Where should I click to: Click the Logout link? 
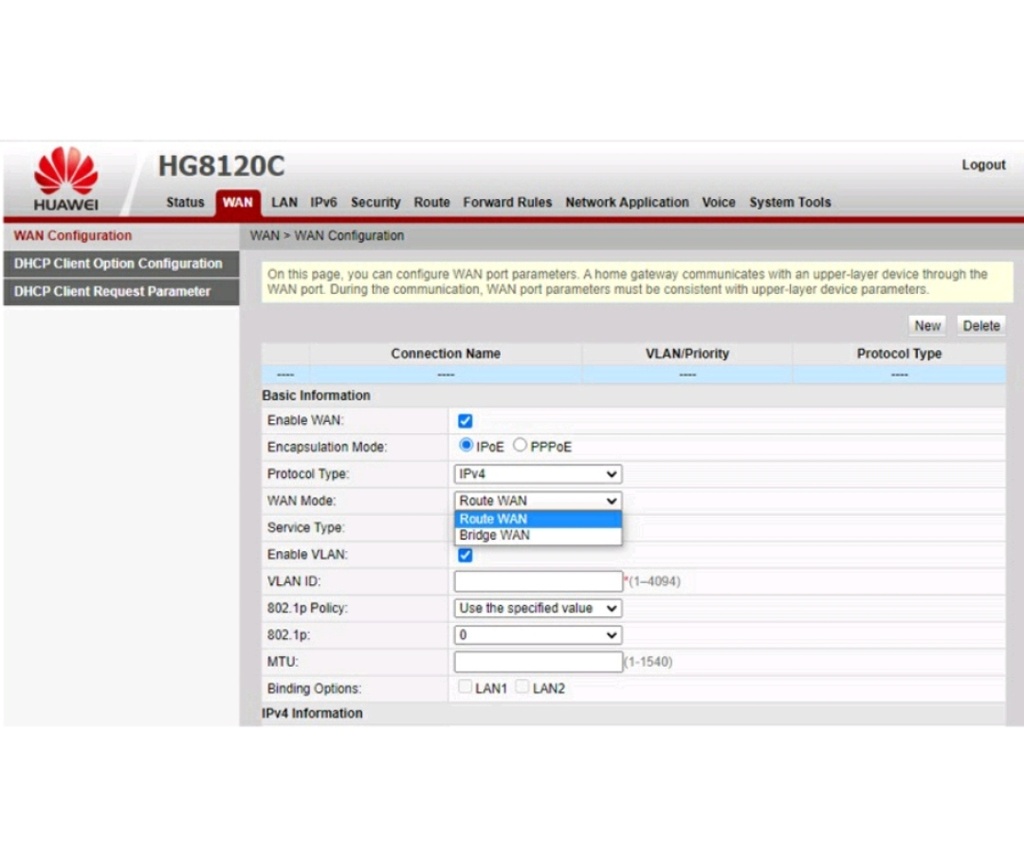983,165
